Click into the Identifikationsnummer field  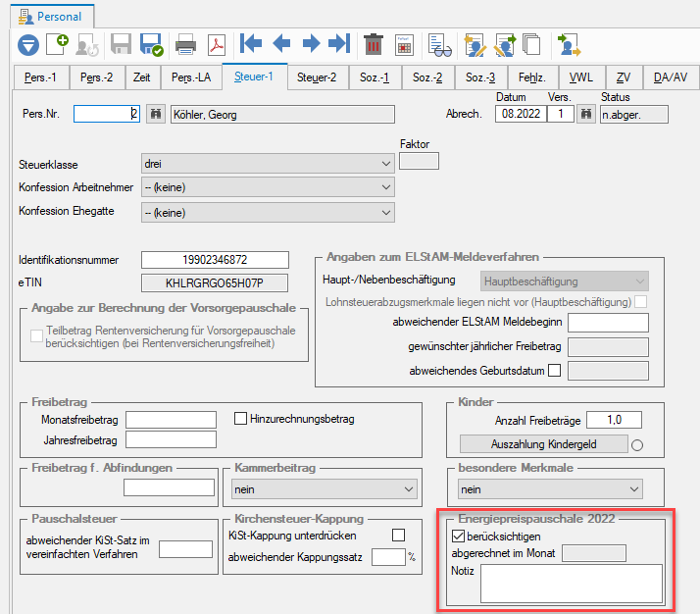click(215, 260)
